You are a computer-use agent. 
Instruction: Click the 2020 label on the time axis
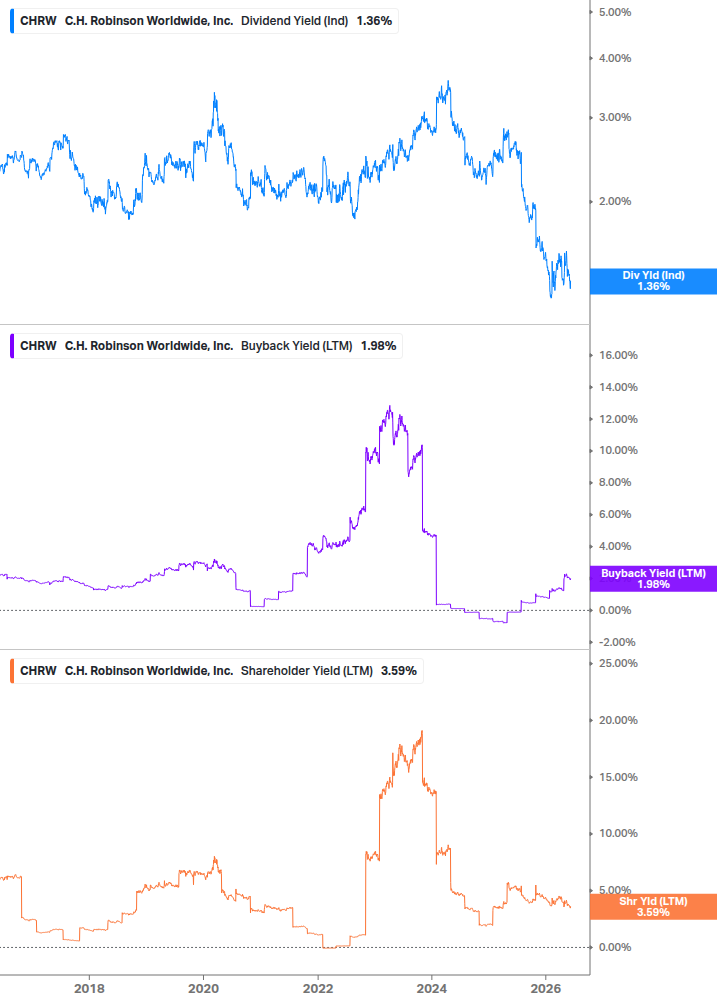tap(203, 989)
